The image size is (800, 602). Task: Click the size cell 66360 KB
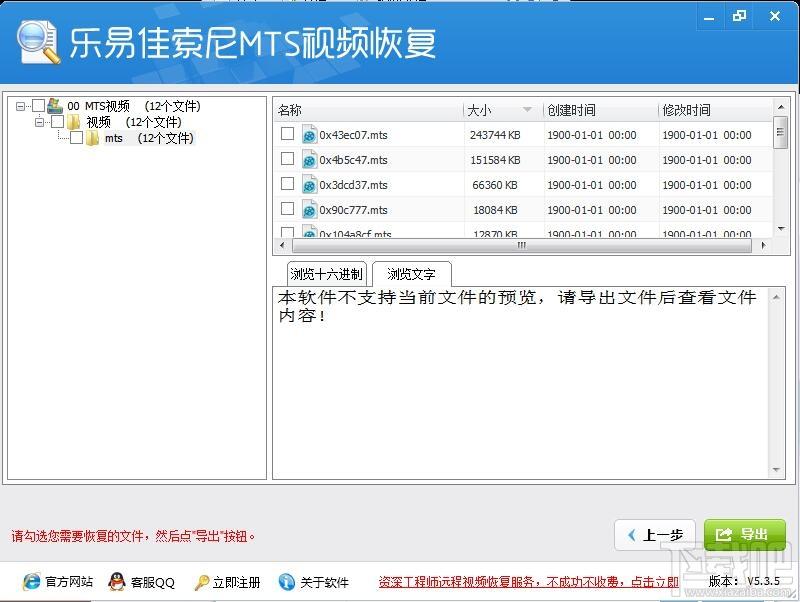495,185
